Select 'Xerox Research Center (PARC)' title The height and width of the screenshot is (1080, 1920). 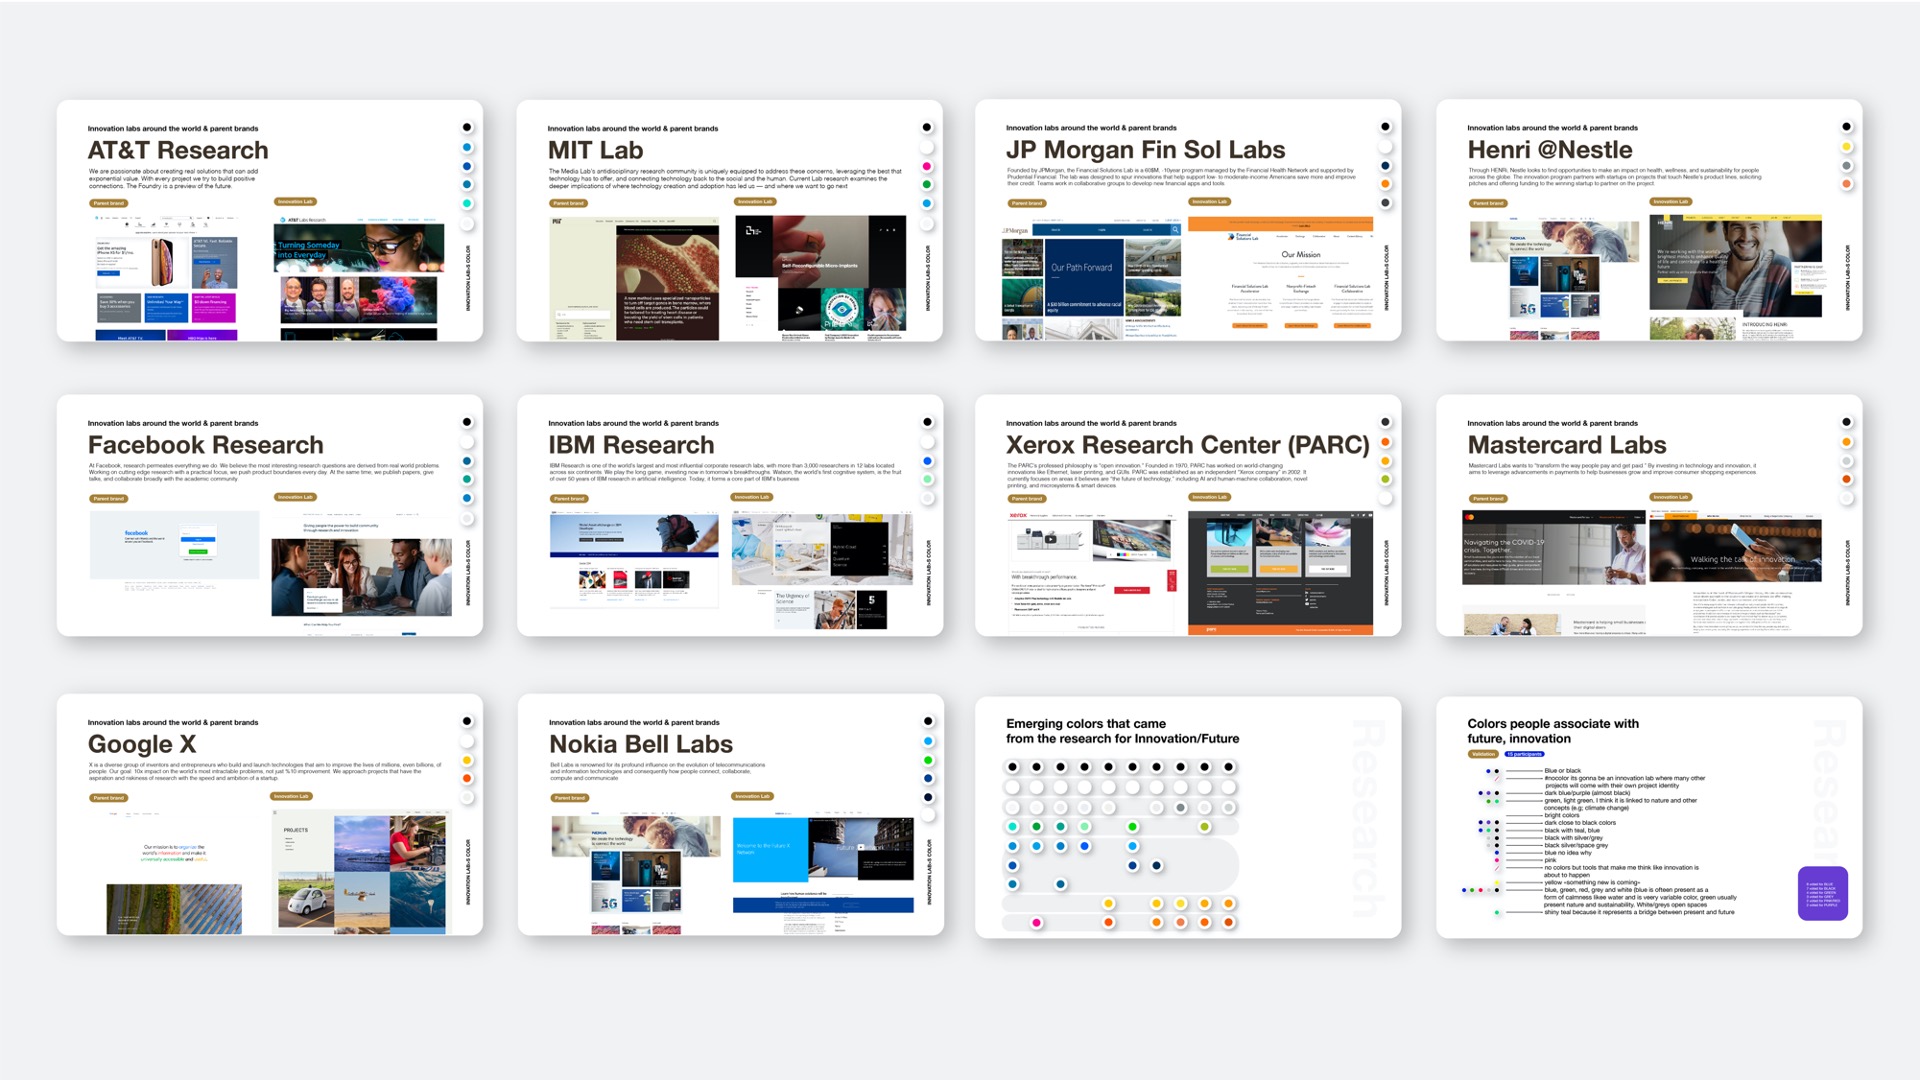point(1187,445)
